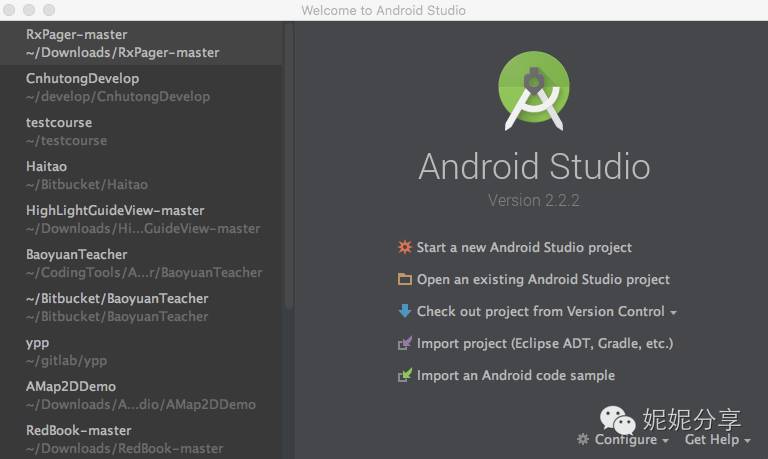Open recent project AMap2DDemo
The height and width of the screenshot is (459, 768).
[141, 395]
